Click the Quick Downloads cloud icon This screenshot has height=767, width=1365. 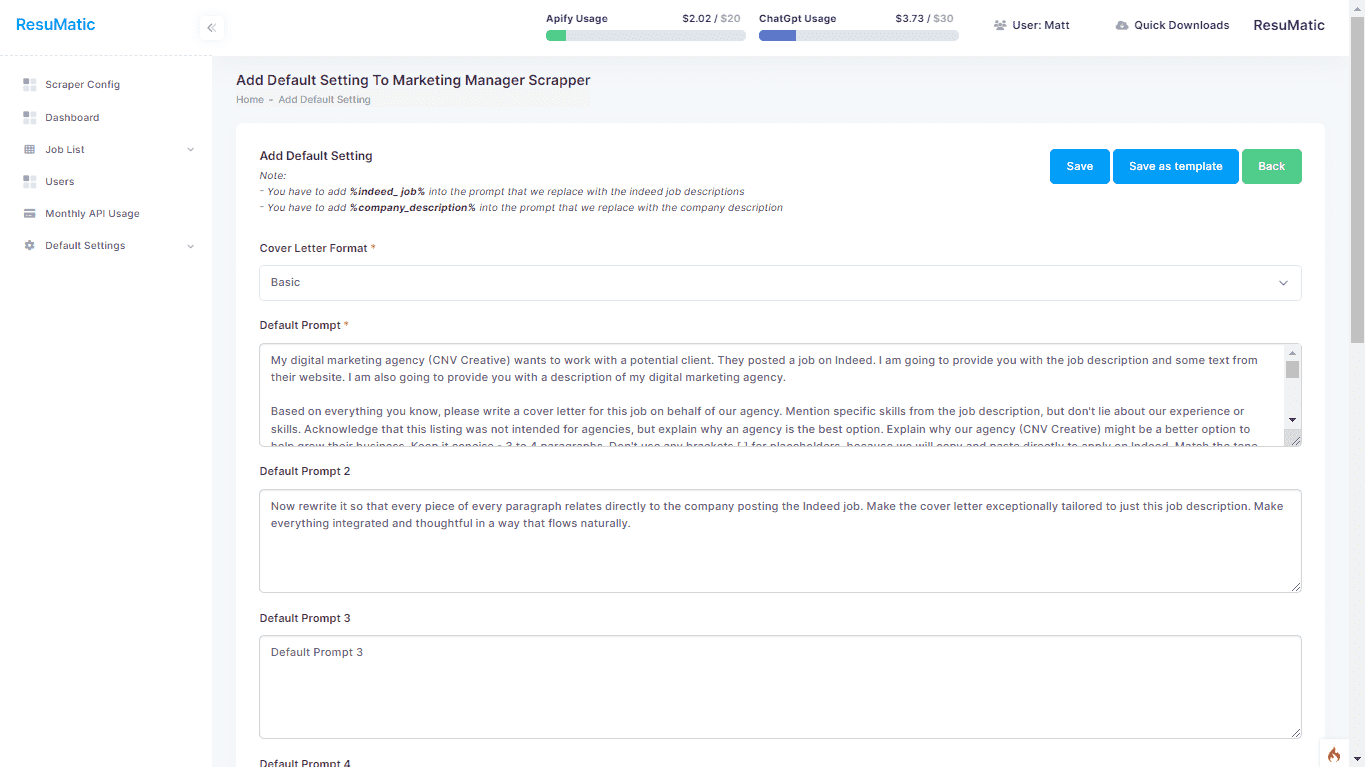click(x=1122, y=26)
